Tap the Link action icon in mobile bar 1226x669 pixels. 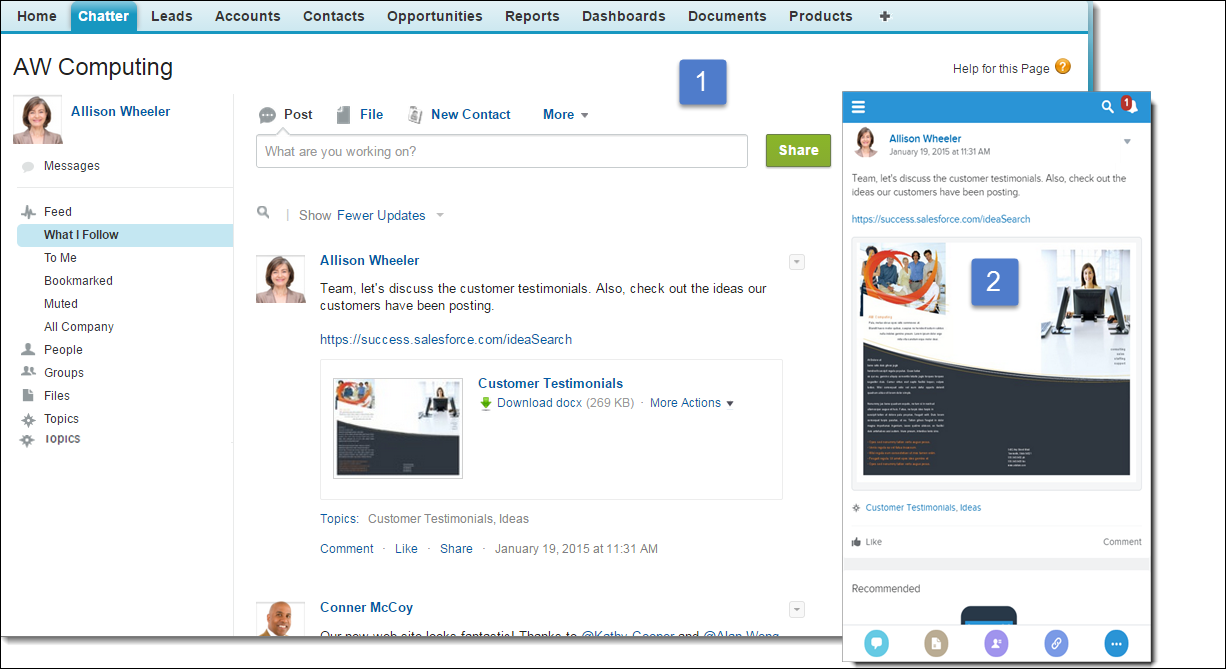coord(1056,643)
